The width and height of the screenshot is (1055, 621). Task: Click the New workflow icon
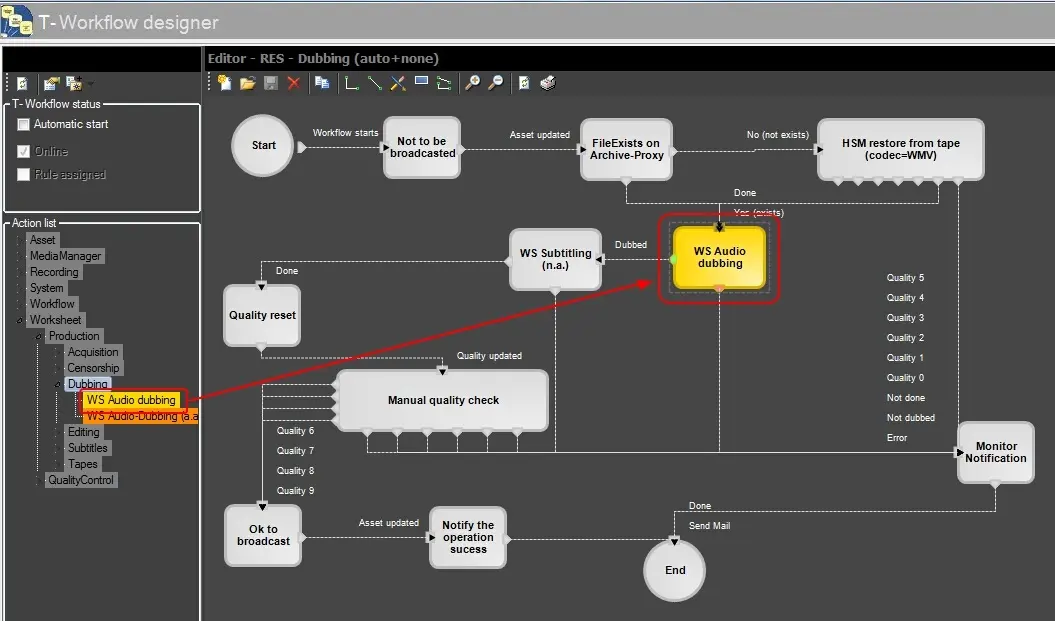(x=225, y=83)
